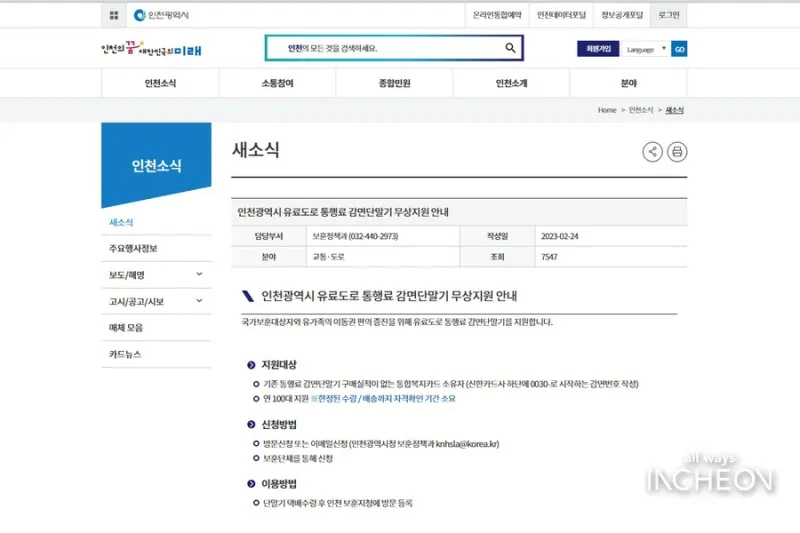Click the 작성일 table label
The image size is (800, 533).
pos(497,236)
